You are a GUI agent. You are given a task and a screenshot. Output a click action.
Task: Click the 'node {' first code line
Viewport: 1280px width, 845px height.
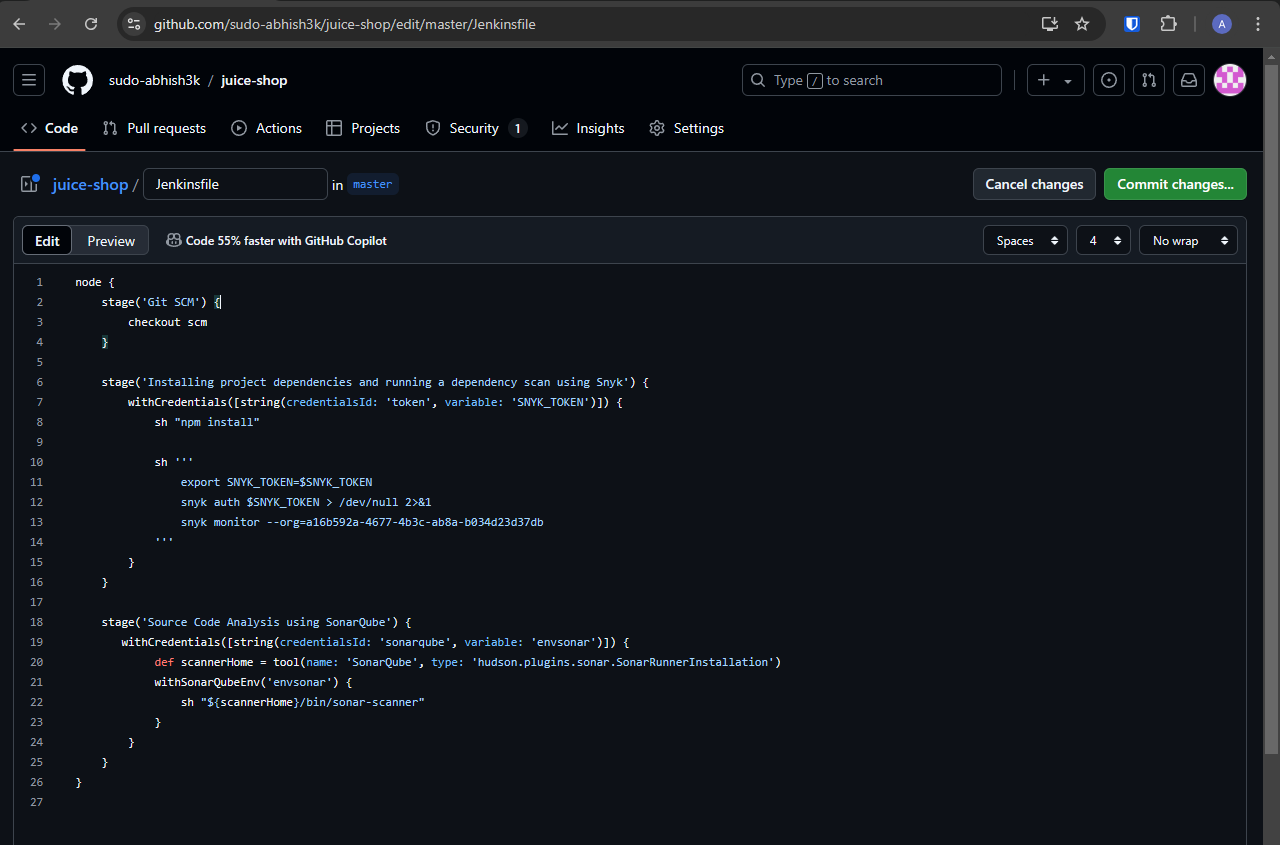point(95,282)
